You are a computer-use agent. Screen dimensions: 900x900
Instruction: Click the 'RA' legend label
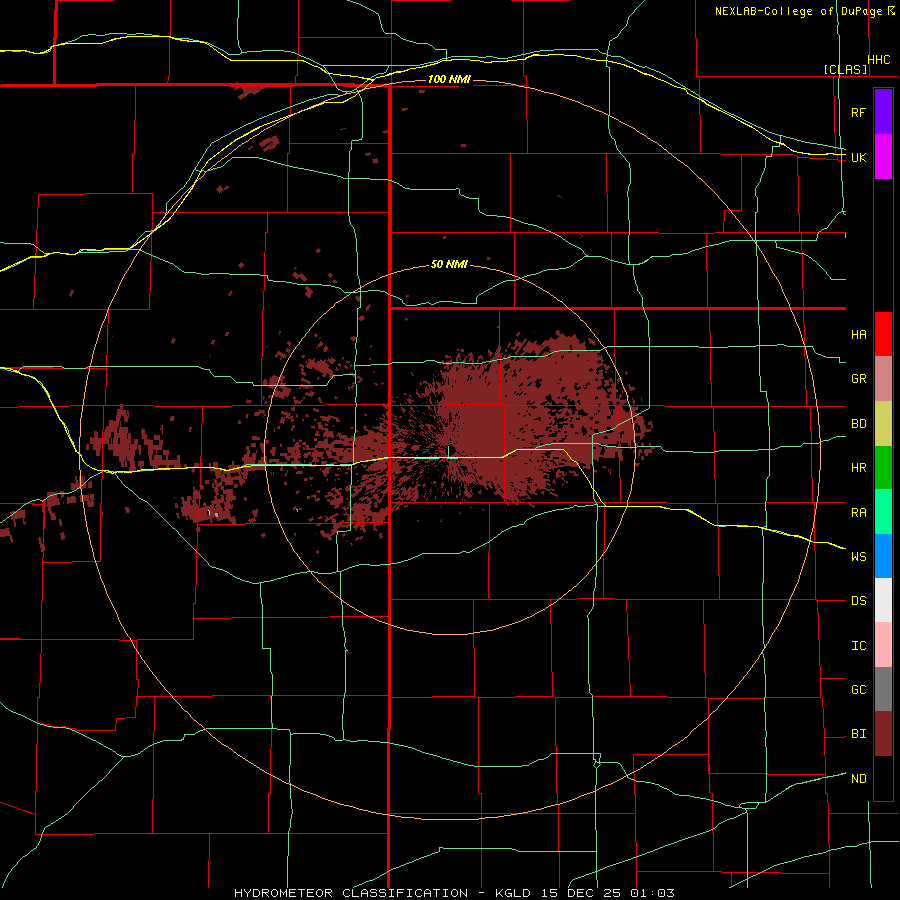tap(859, 513)
